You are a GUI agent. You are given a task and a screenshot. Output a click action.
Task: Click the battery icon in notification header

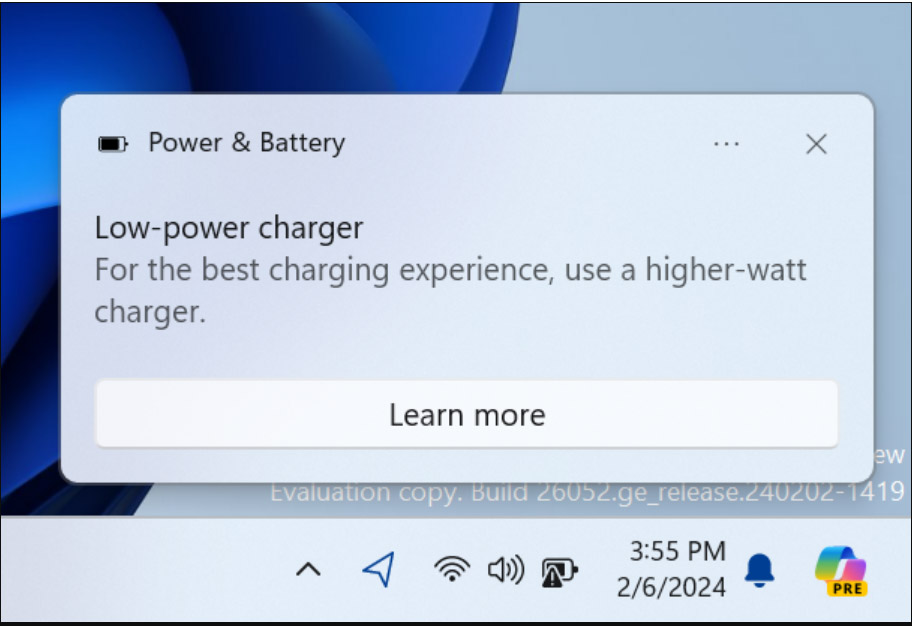(x=113, y=144)
